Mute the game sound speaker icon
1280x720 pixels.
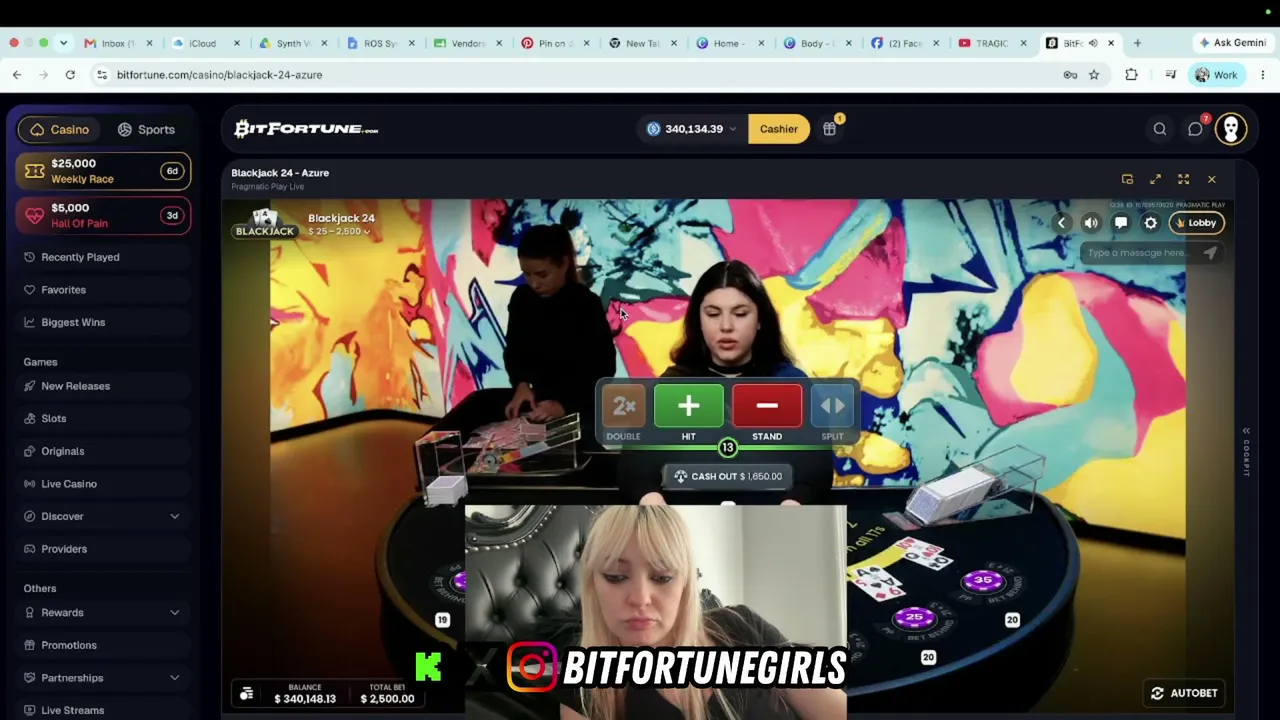pos(1091,223)
